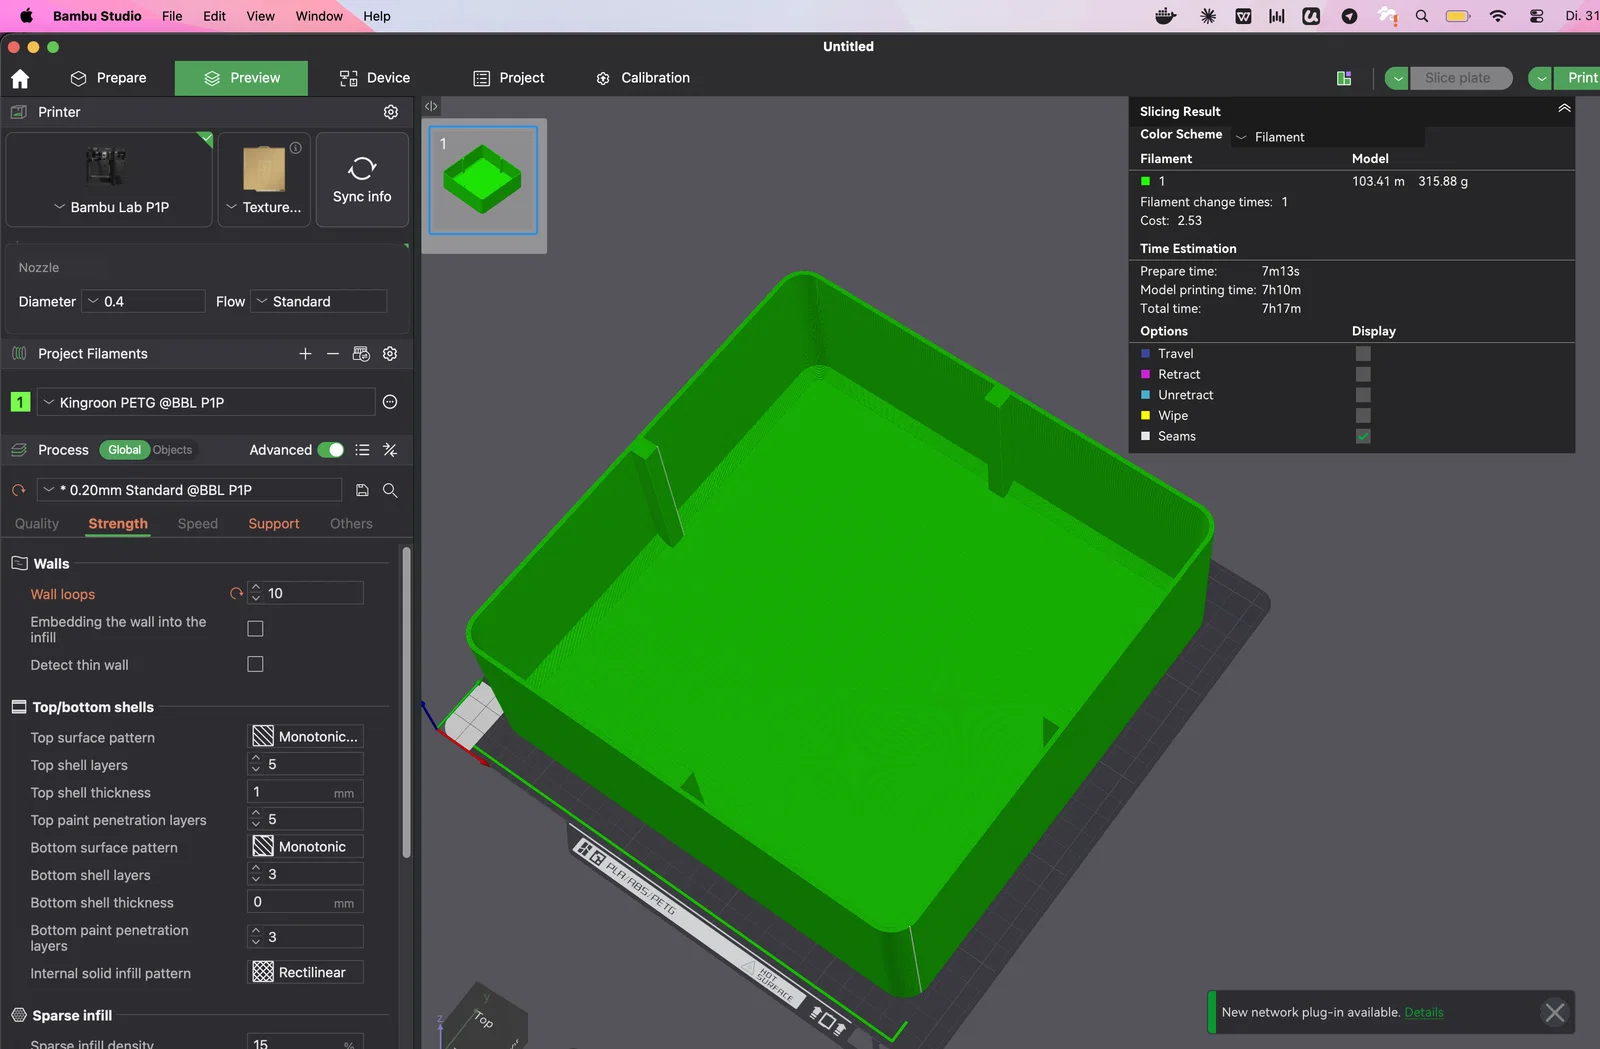The width and height of the screenshot is (1600, 1049).
Task: Save the 0.20mm Standard preset
Action: [362, 490]
